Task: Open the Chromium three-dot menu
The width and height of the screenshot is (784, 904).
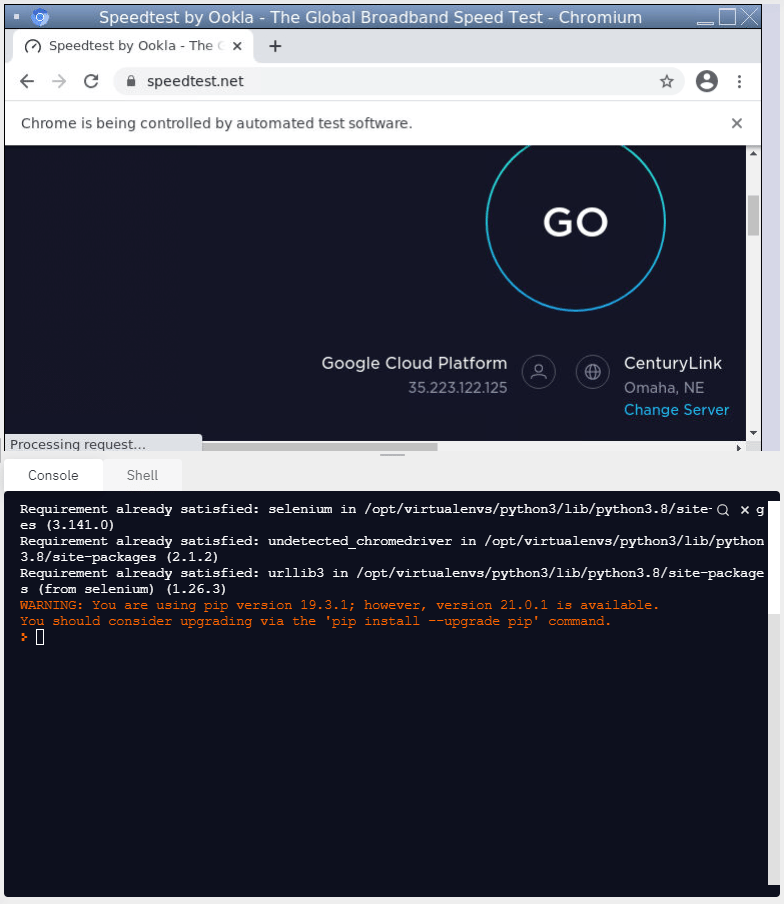Action: click(x=739, y=81)
